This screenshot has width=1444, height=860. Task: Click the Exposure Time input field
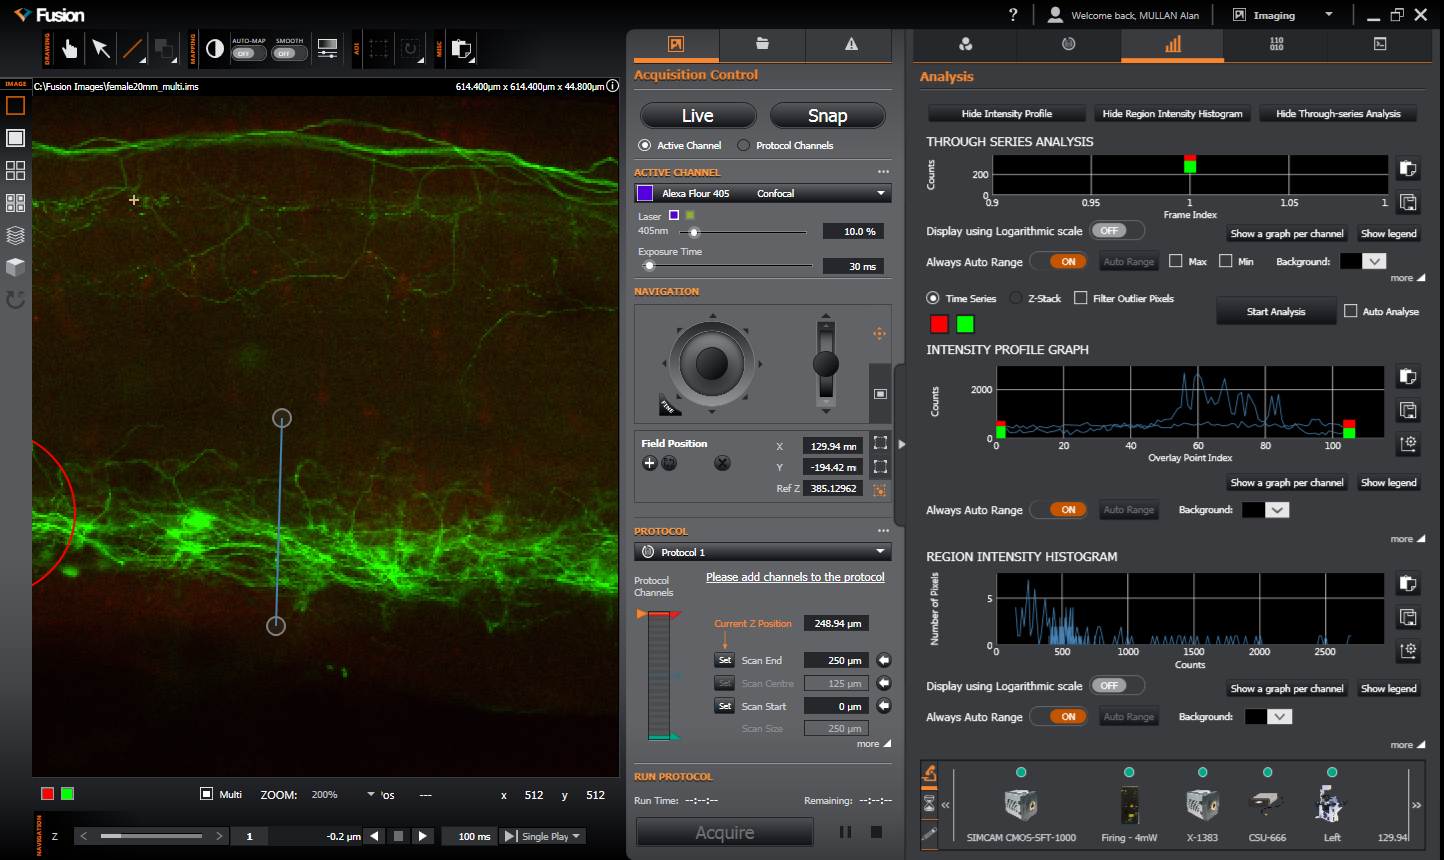coord(852,266)
